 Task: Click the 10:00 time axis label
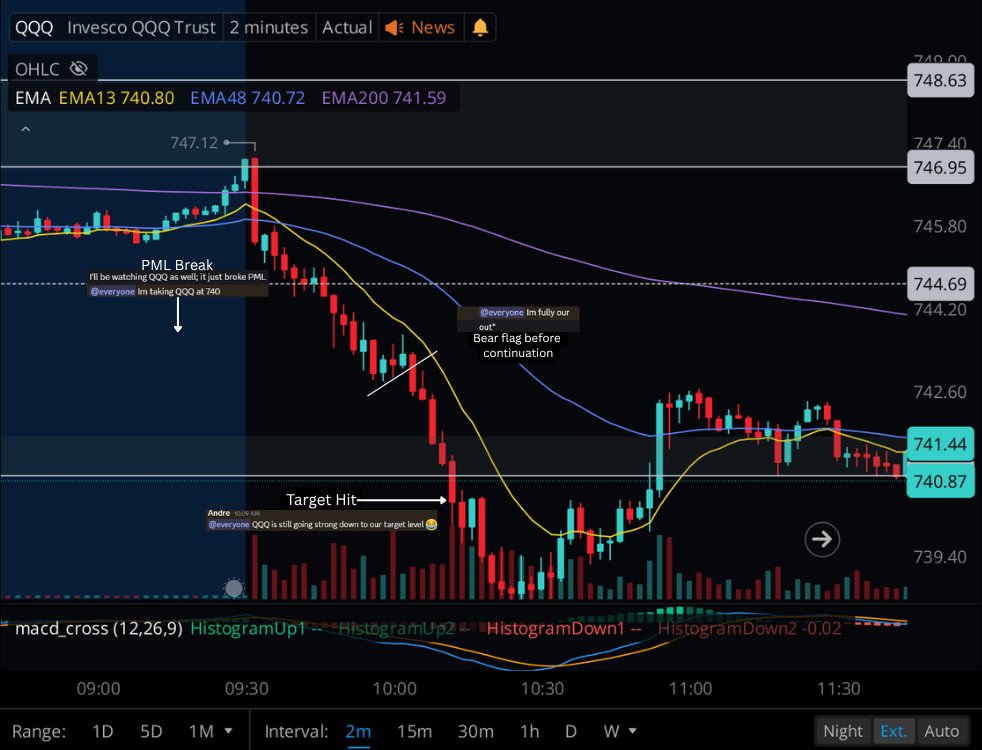pos(395,689)
